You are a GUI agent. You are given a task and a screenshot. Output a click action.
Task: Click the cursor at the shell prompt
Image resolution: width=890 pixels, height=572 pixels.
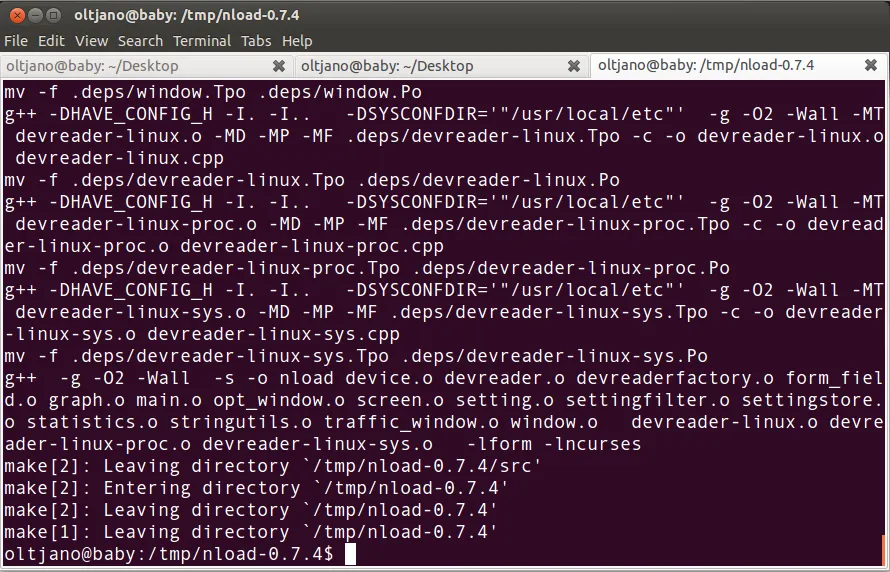pyautogui.click(x=350, y=554)
